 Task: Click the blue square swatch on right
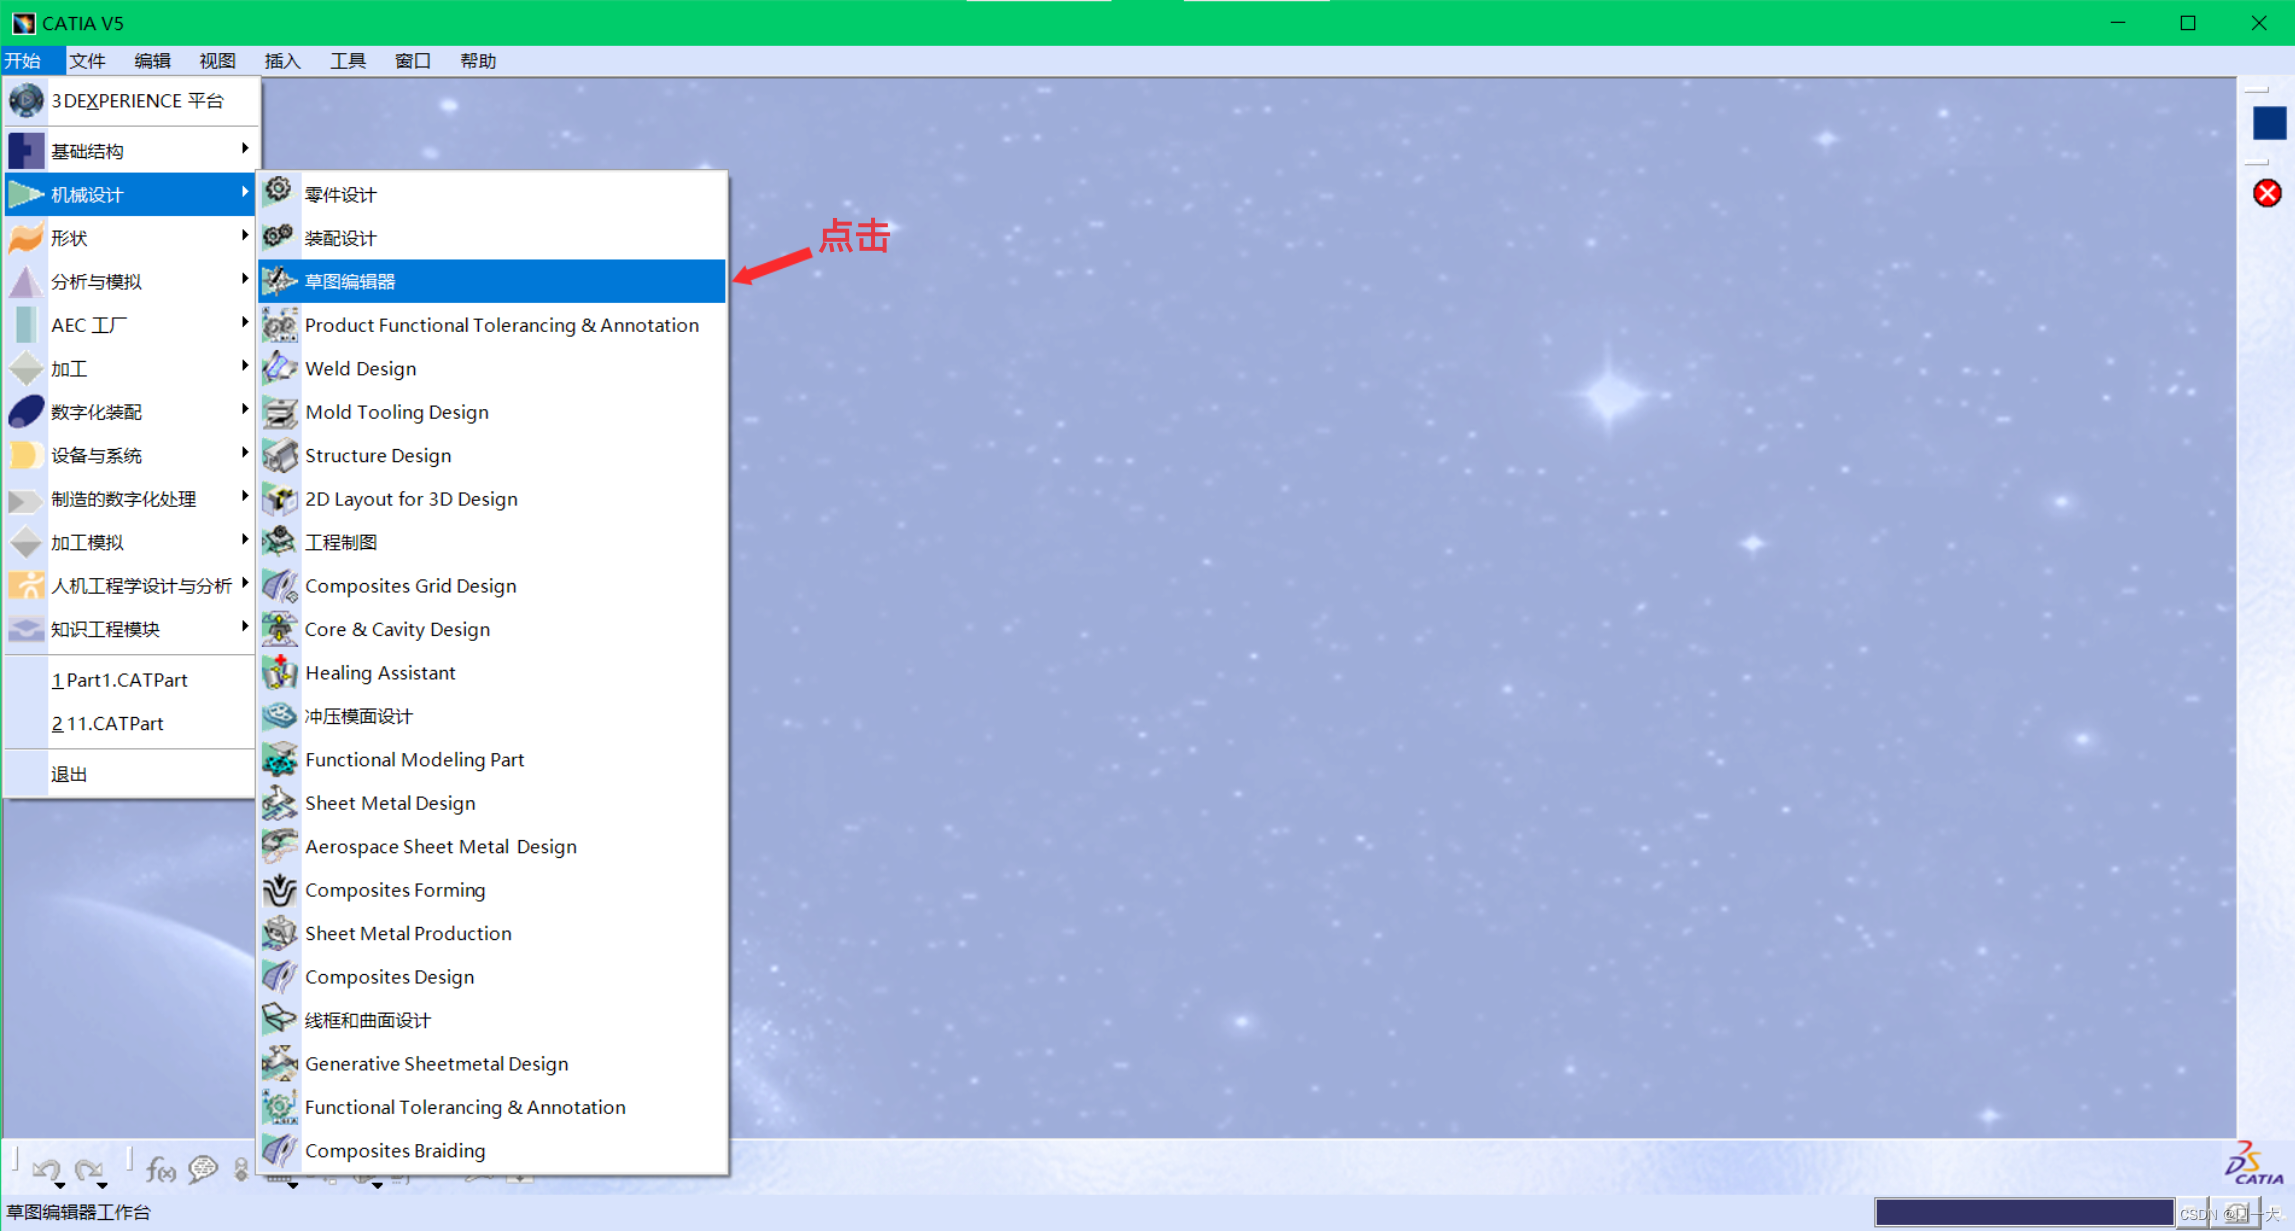(x=2268, y=123)
